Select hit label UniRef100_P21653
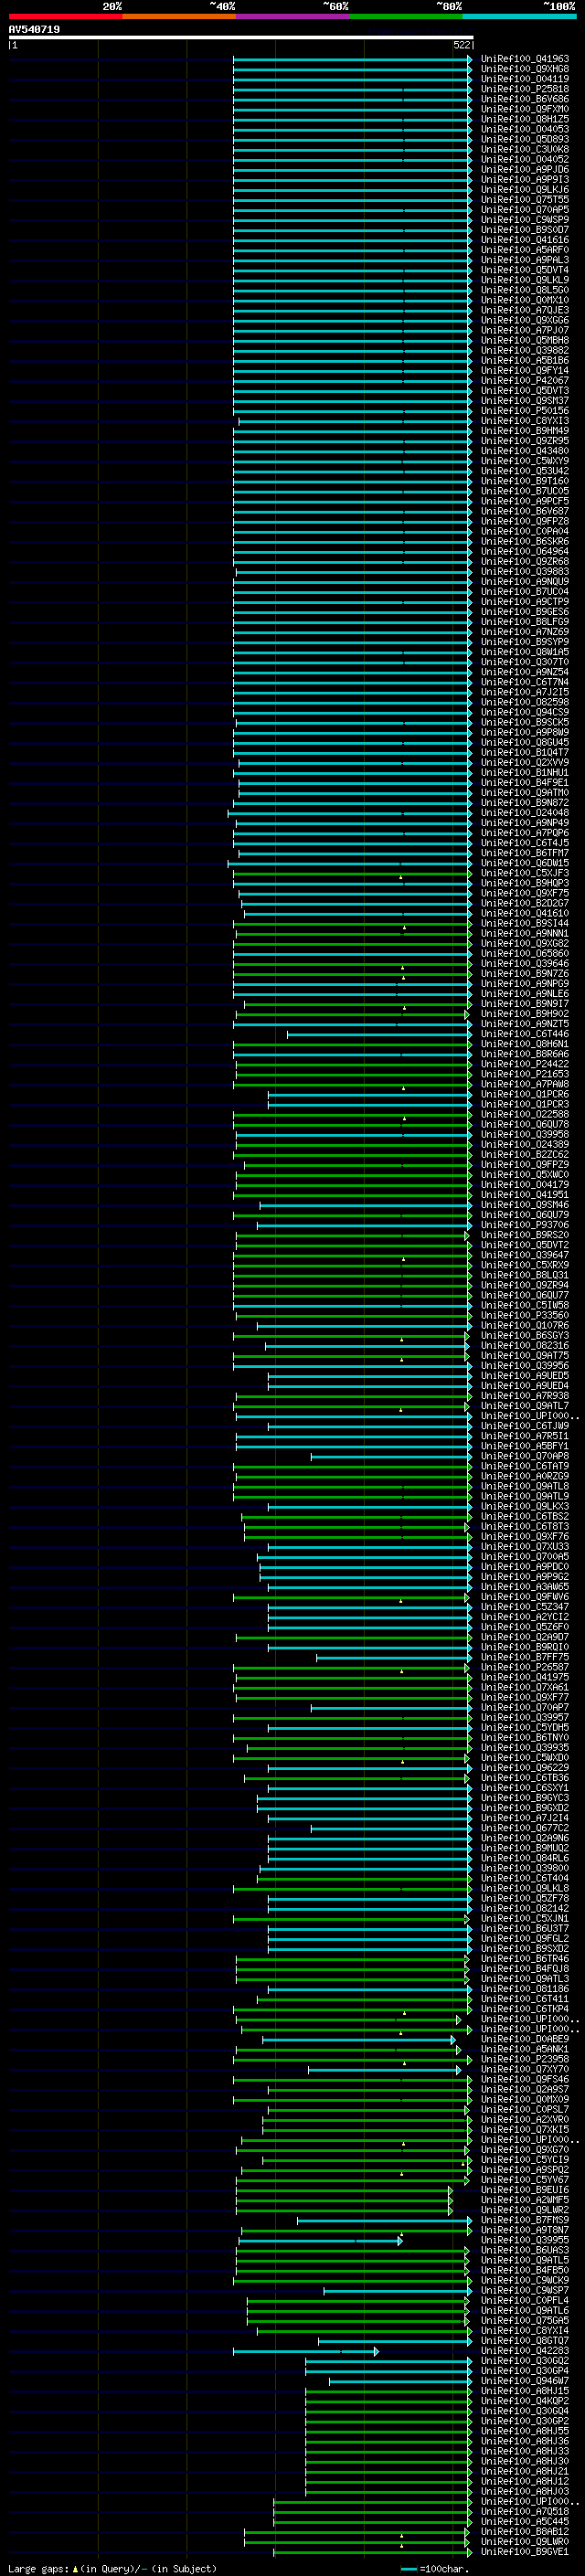Screen dimensions: 585x2576 [x=525, y=1074]
